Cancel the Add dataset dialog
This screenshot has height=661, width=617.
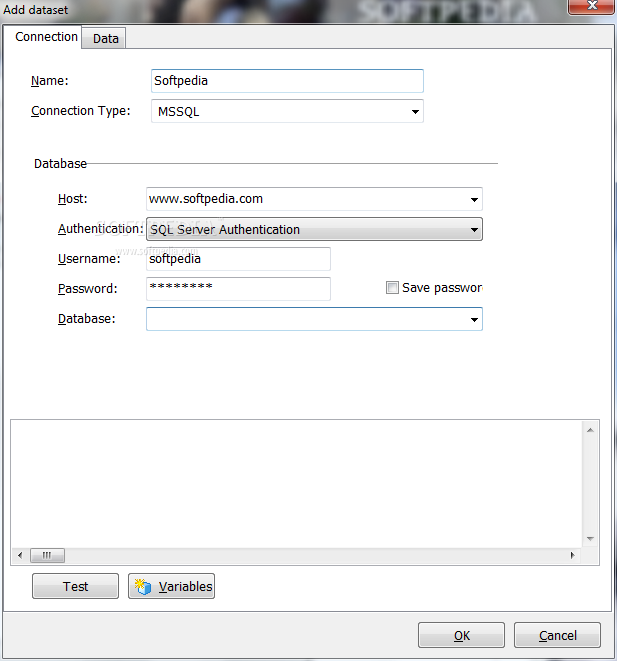coord(557,635)
